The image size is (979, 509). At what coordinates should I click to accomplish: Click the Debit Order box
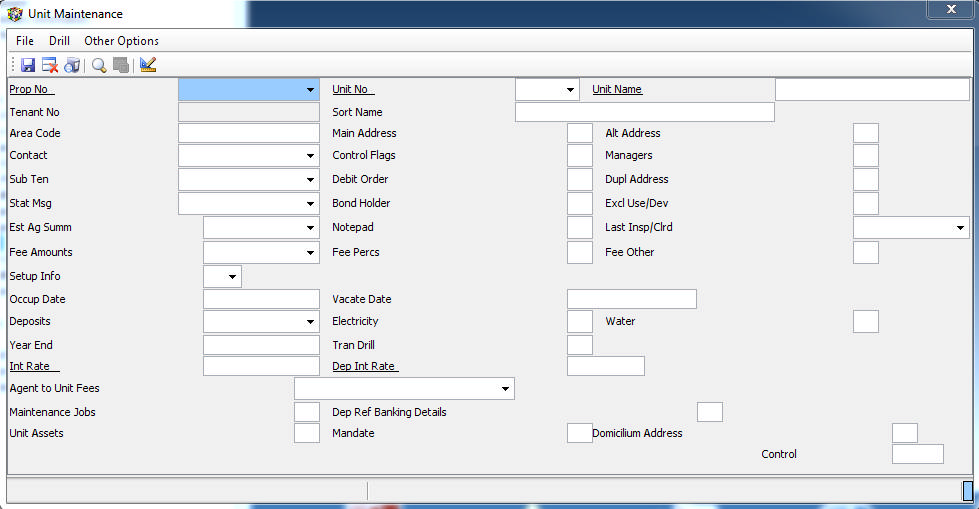pos(579,180)
